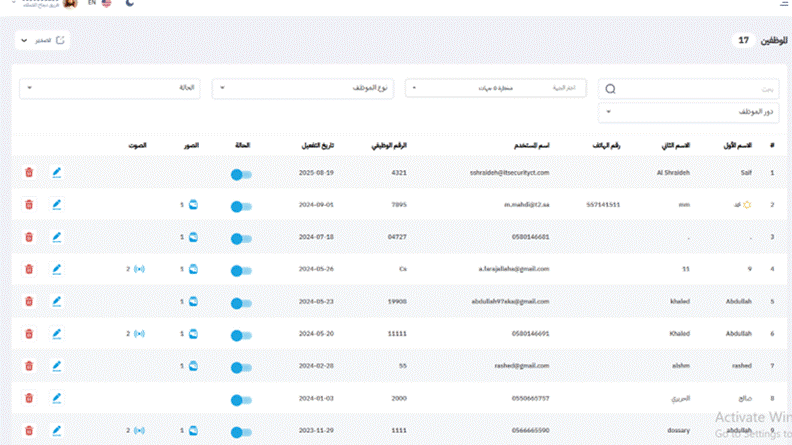Select phone number 557141511 cell
This screenshot has width=792, height=445.
603,205
